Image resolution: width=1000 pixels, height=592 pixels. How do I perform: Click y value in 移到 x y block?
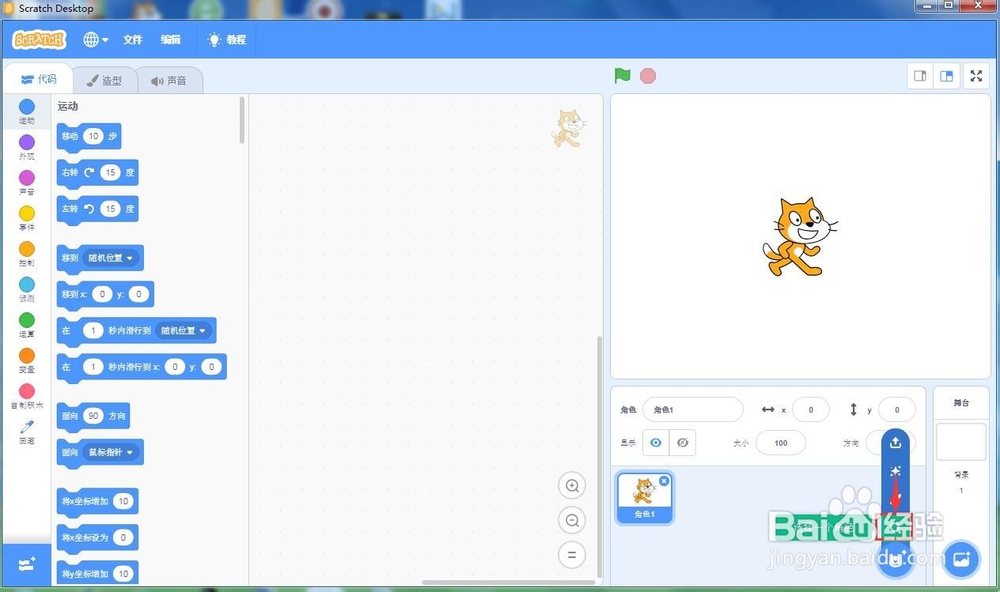point(138,294)
